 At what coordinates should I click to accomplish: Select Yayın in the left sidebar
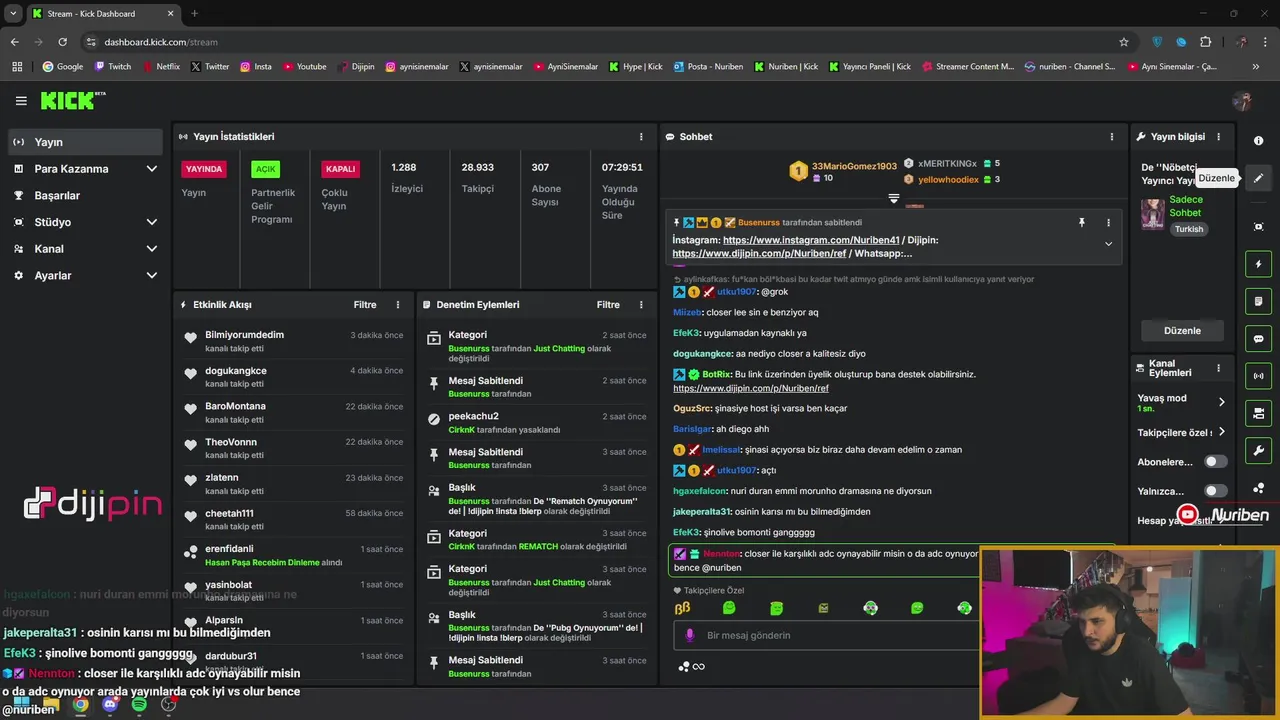[x=85, y=142]
